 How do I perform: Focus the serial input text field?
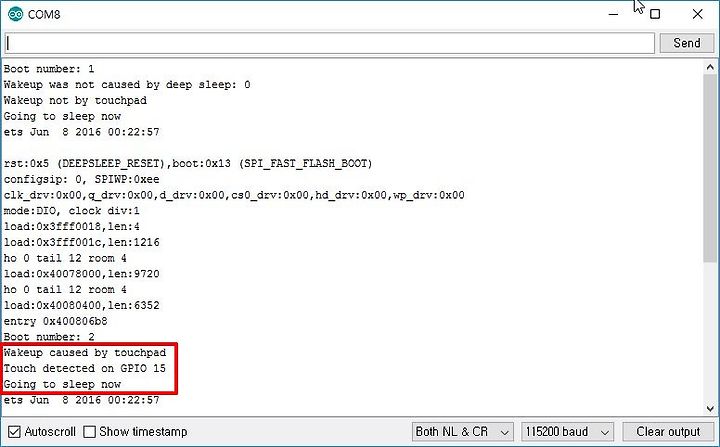pos(330,43)
